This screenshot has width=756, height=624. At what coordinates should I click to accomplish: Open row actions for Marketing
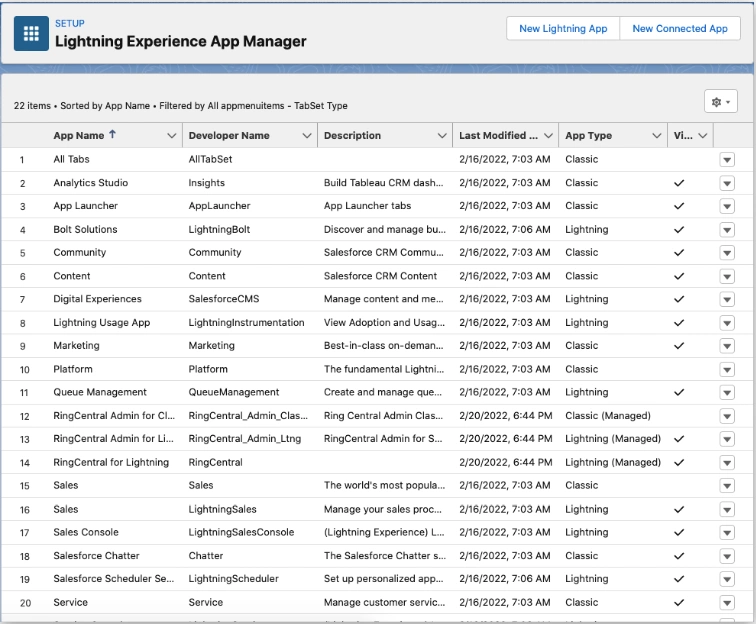[x=727, y=346]
